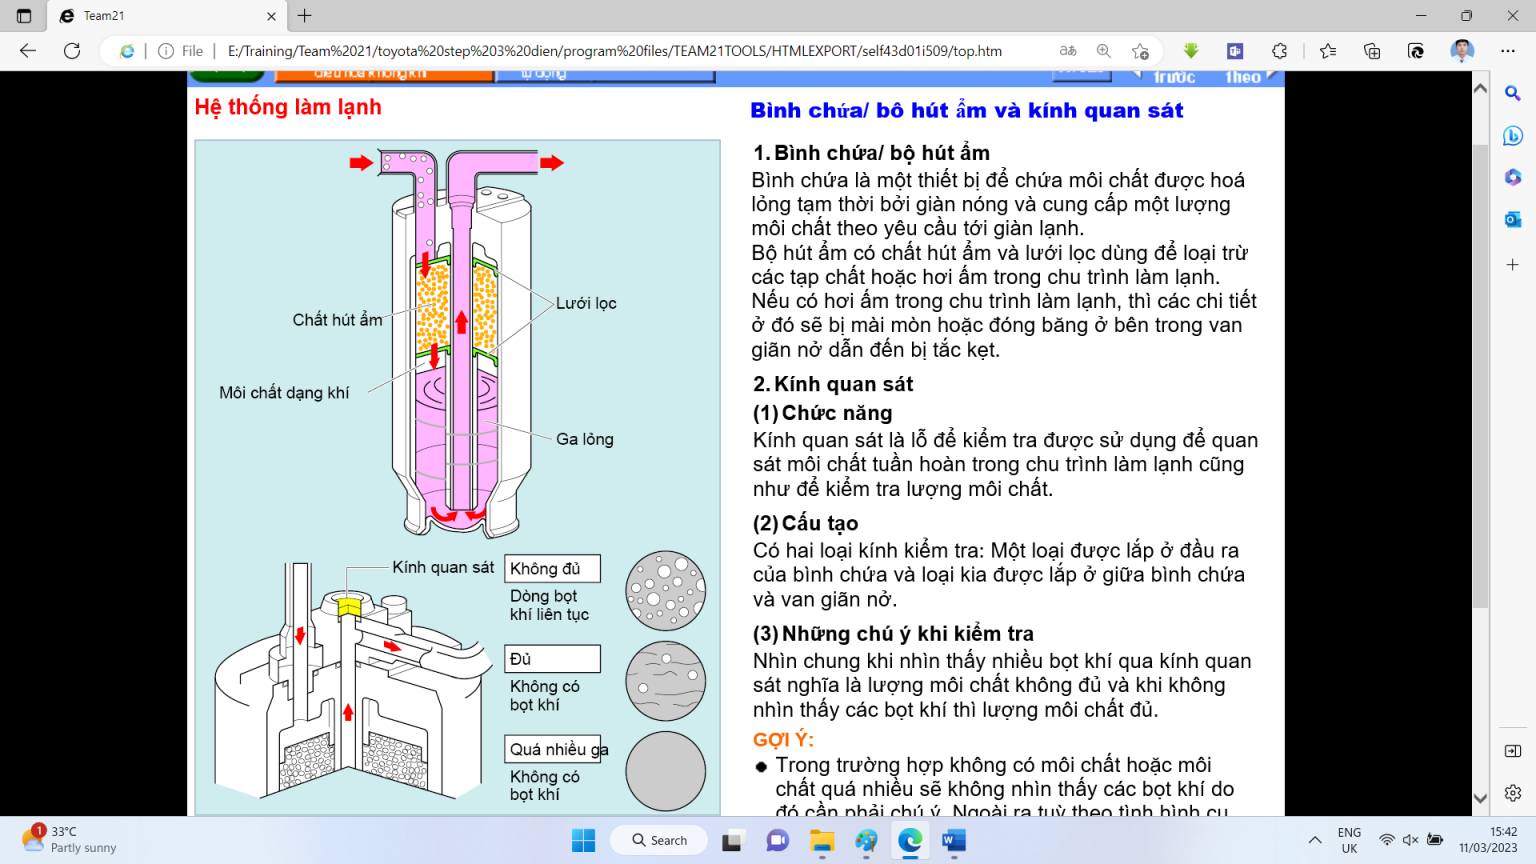The image size is (1536, 864).
Task: Expand the system tray hidden icons chevron
Action: pos(1315,840)
